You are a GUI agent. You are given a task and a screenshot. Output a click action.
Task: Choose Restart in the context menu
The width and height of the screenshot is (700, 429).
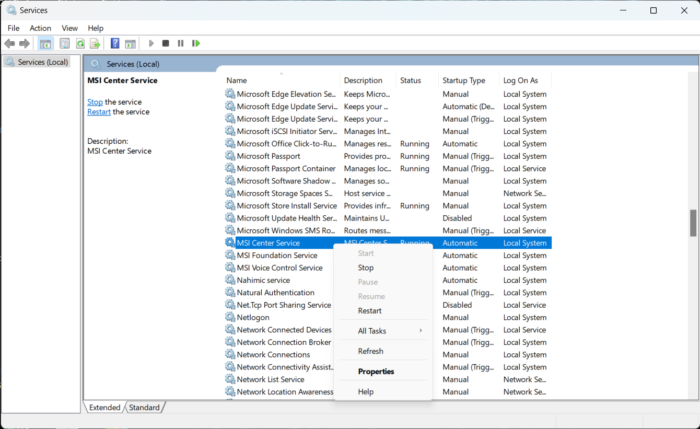(383, 311)
